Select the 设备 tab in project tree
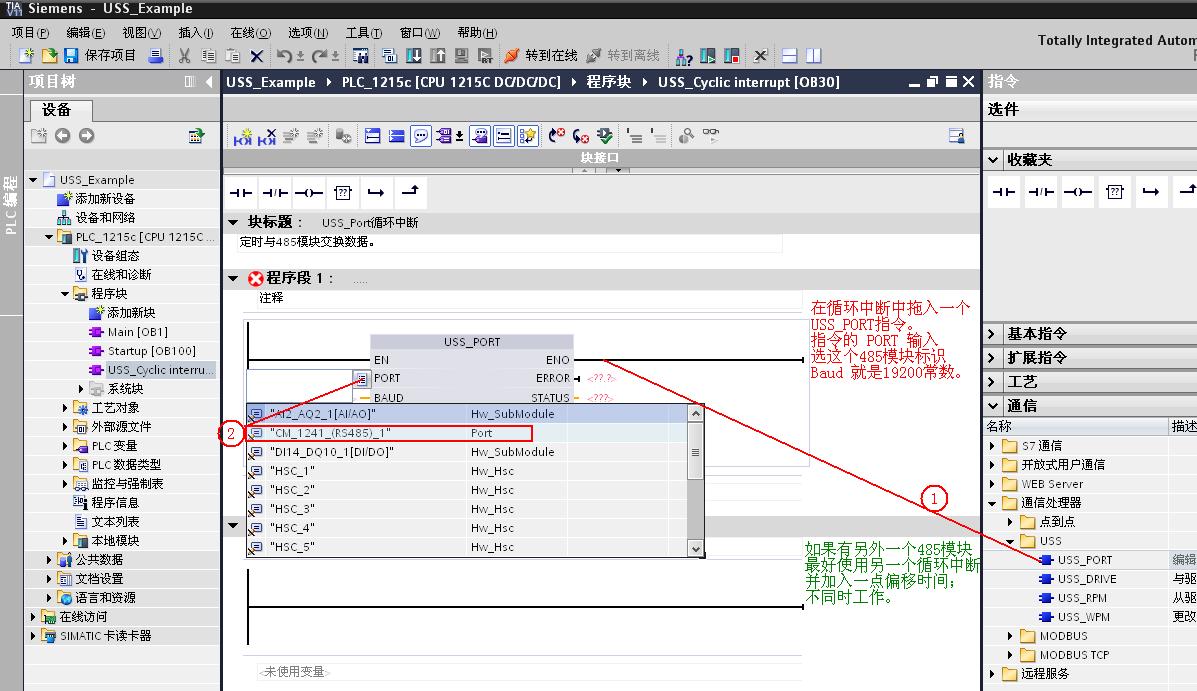Viewport: 1197px width, 691px height. (61, 110)
